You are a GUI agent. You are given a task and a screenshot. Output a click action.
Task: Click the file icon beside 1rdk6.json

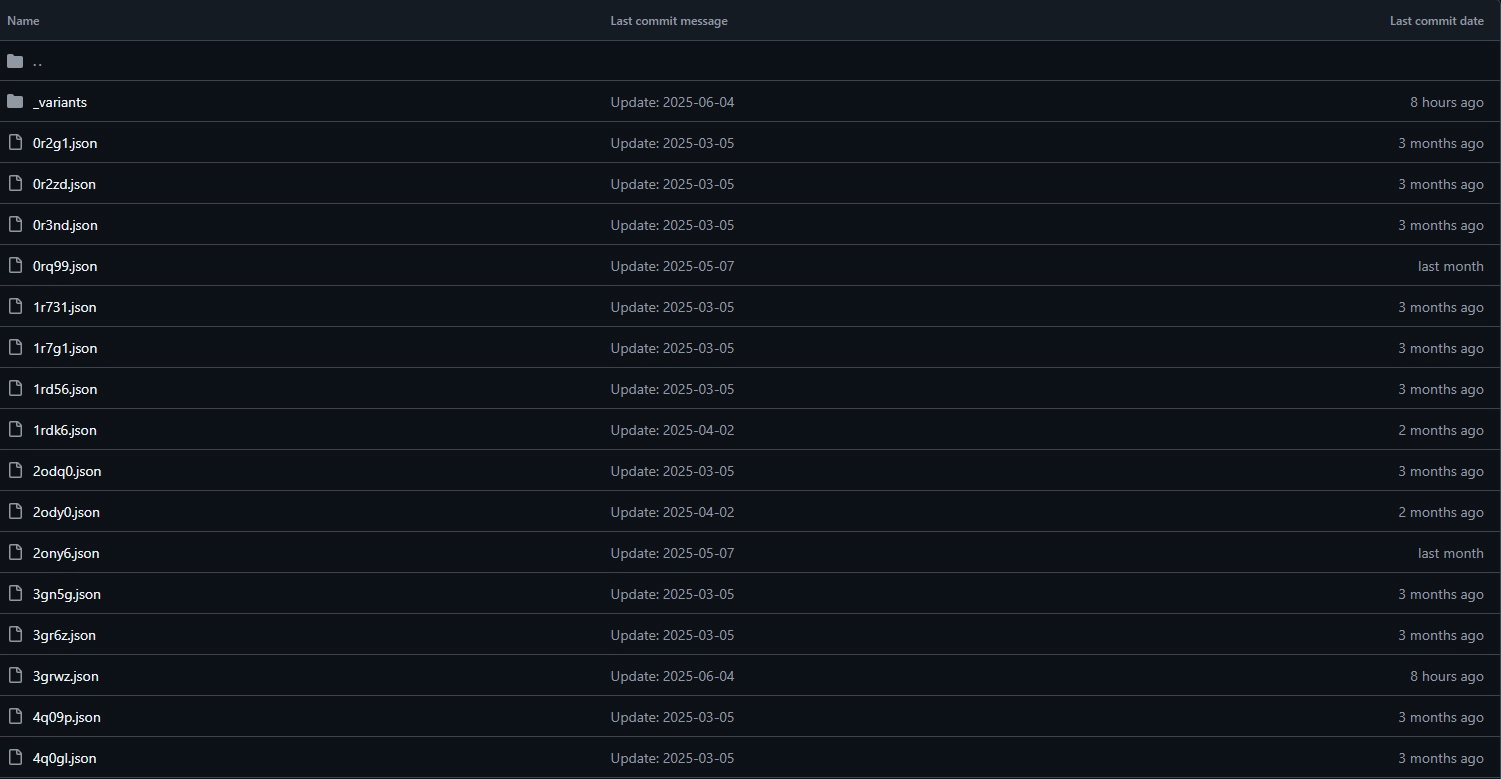pos(14,430)
